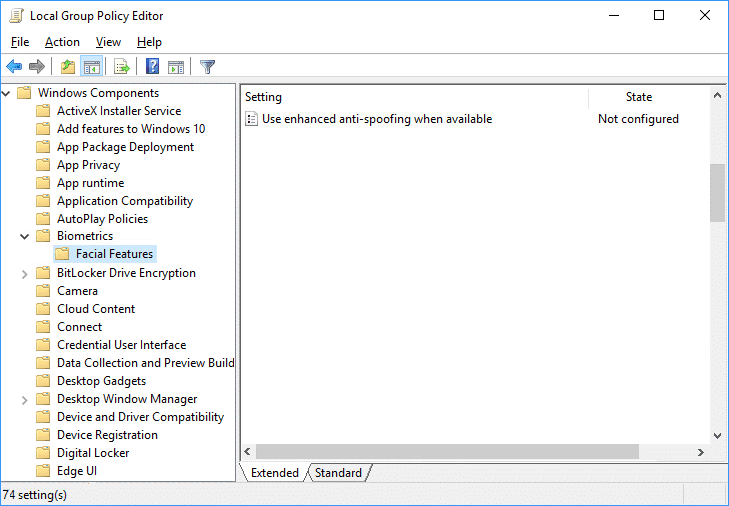729x506 pixels.
Task: Expand the Desktop Window Manager node
Action: pyautogui.click(x=24, y=400)
